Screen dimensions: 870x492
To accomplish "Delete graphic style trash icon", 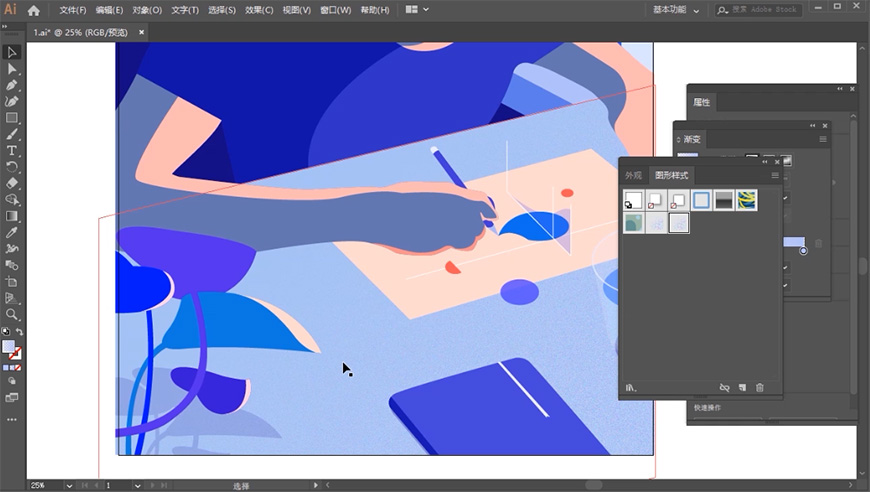I will (760, 388).
